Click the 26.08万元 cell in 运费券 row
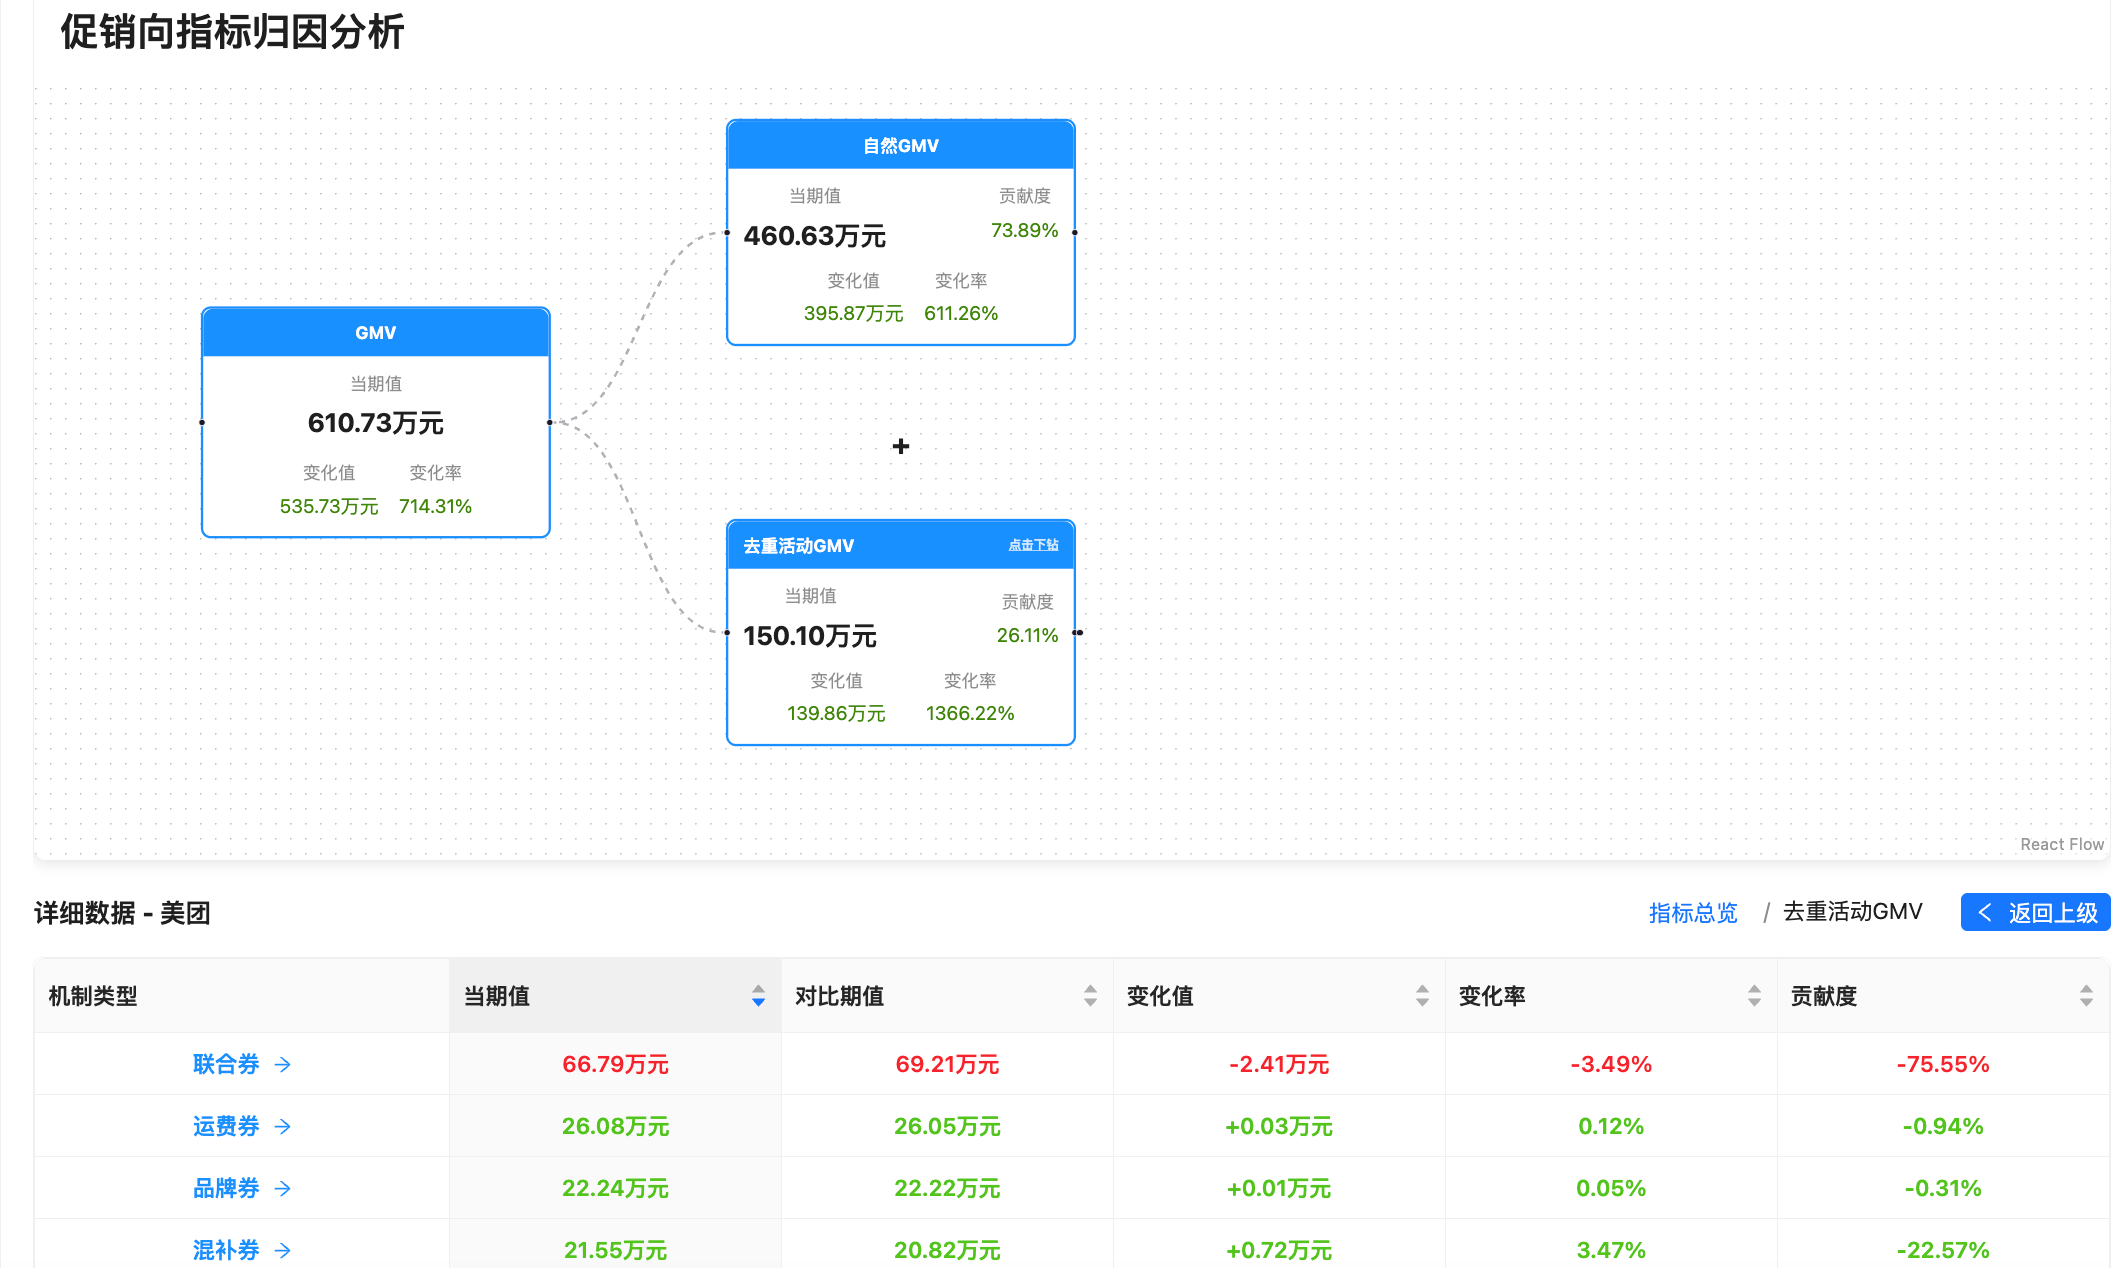The height and width of the screenshot is (1268, 2124). click(615, 1126)
